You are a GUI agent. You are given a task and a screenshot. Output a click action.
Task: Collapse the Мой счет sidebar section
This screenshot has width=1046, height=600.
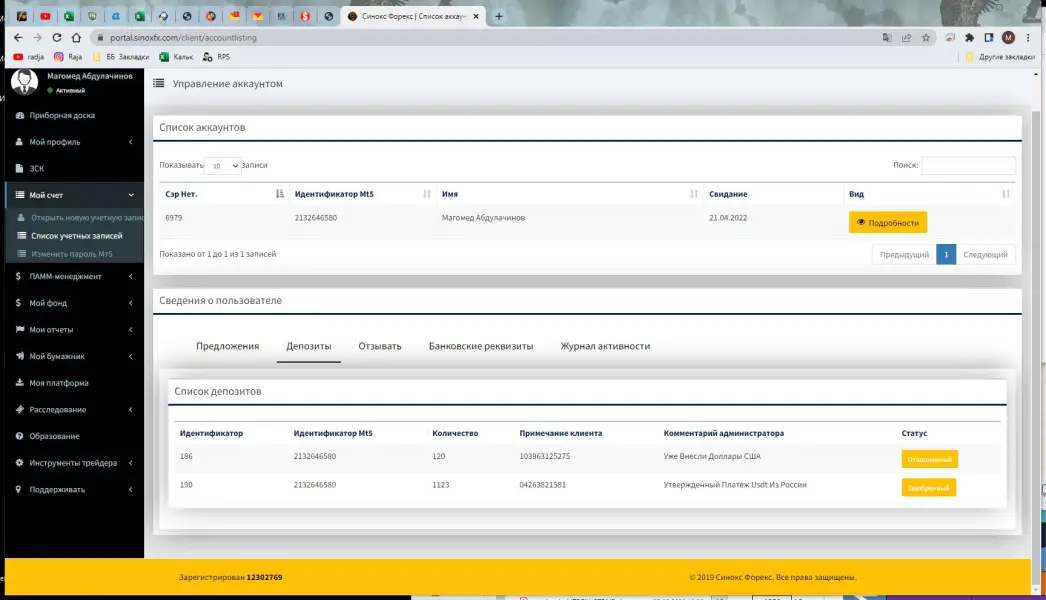point(72,195)
